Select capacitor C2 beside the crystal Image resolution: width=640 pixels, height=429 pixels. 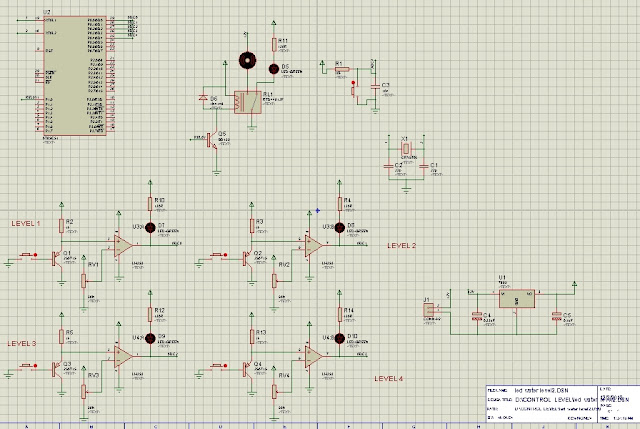(x=388, y=166)
